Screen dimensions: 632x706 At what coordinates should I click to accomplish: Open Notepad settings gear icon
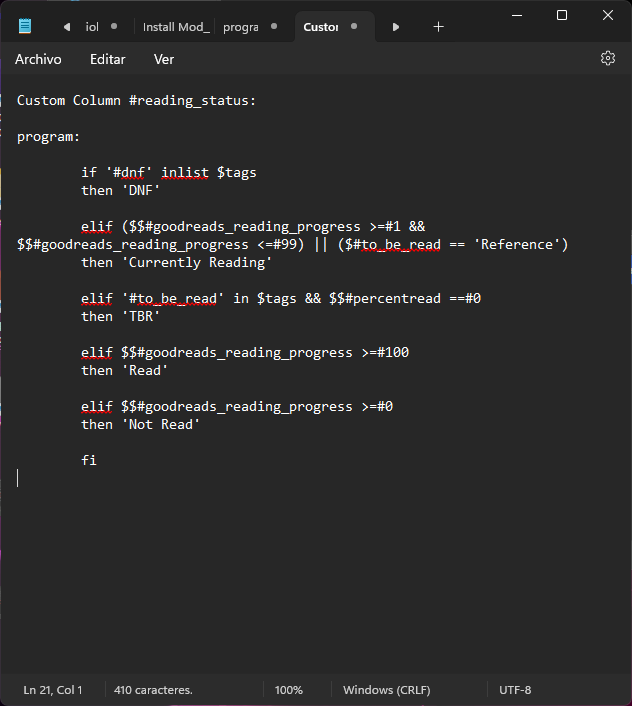pos(608,59)
